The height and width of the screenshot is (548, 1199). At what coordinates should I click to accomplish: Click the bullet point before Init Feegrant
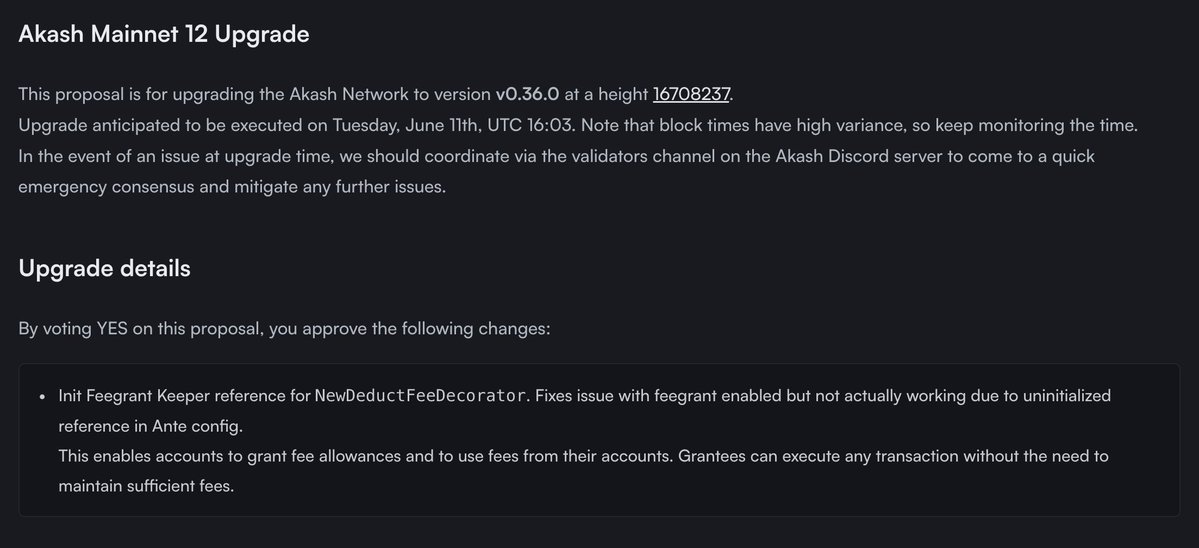(42, 397)
